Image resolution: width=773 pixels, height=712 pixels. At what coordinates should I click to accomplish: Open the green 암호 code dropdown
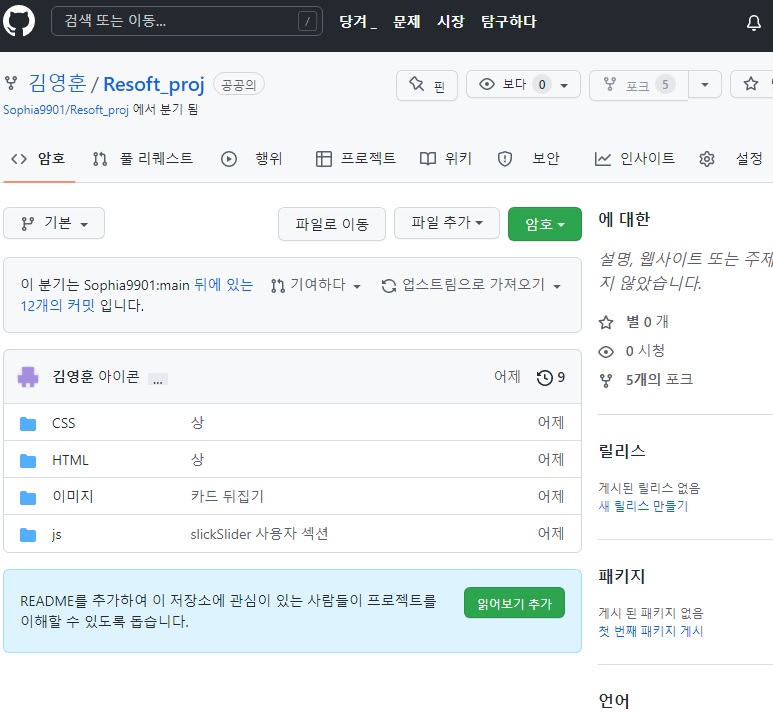pyautogui.click(x=545, y=224)
